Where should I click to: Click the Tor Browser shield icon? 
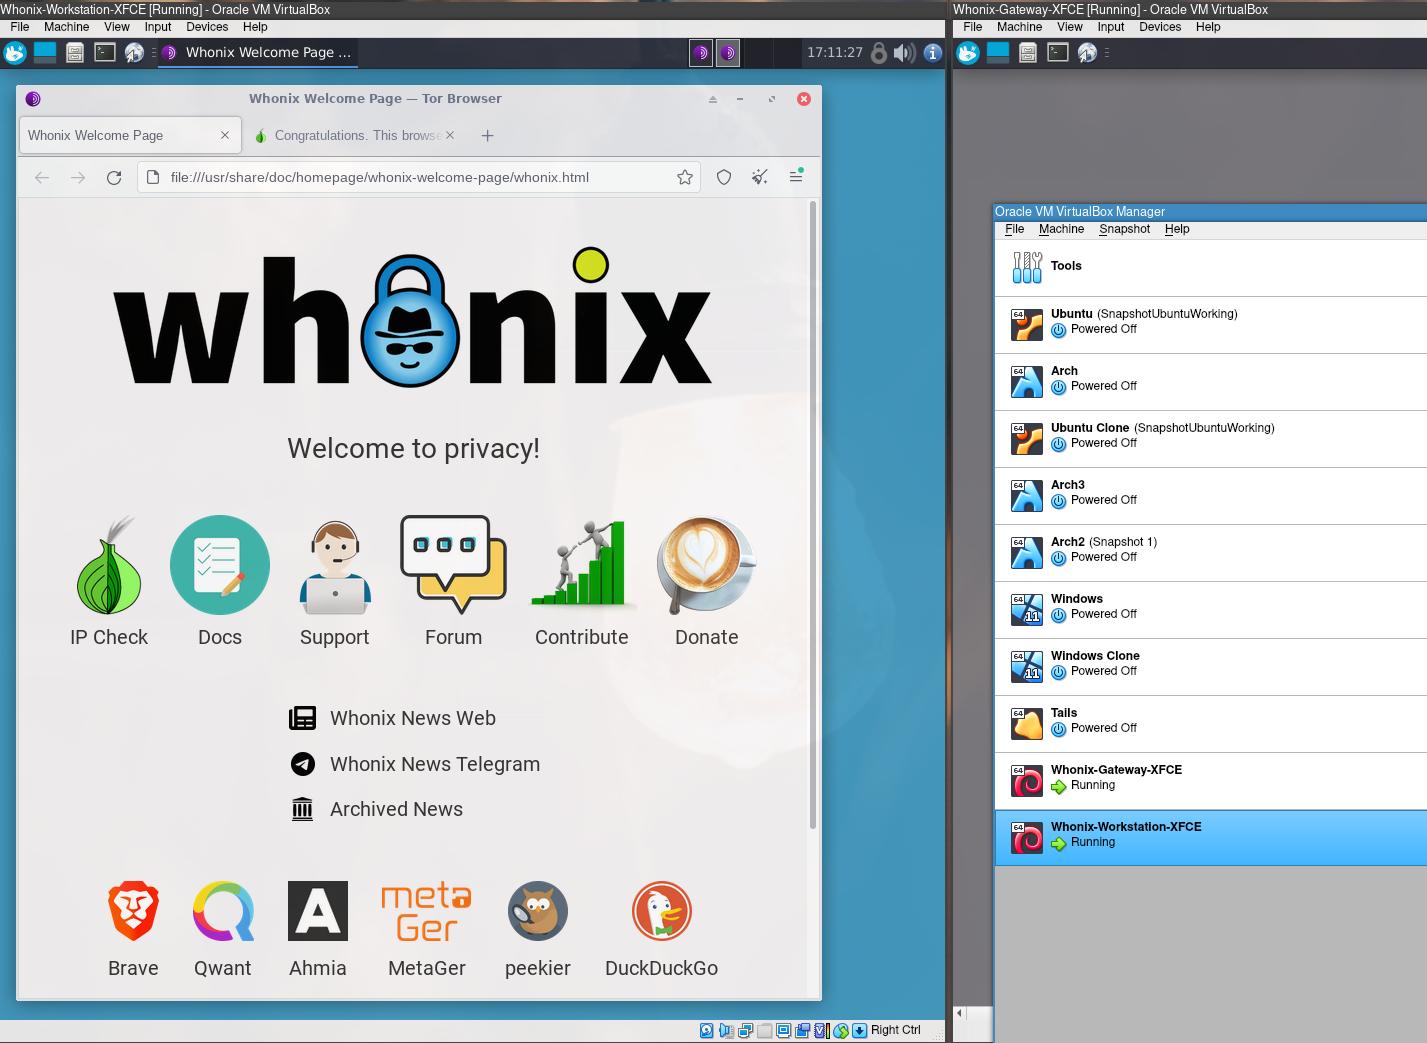[724, 177]
